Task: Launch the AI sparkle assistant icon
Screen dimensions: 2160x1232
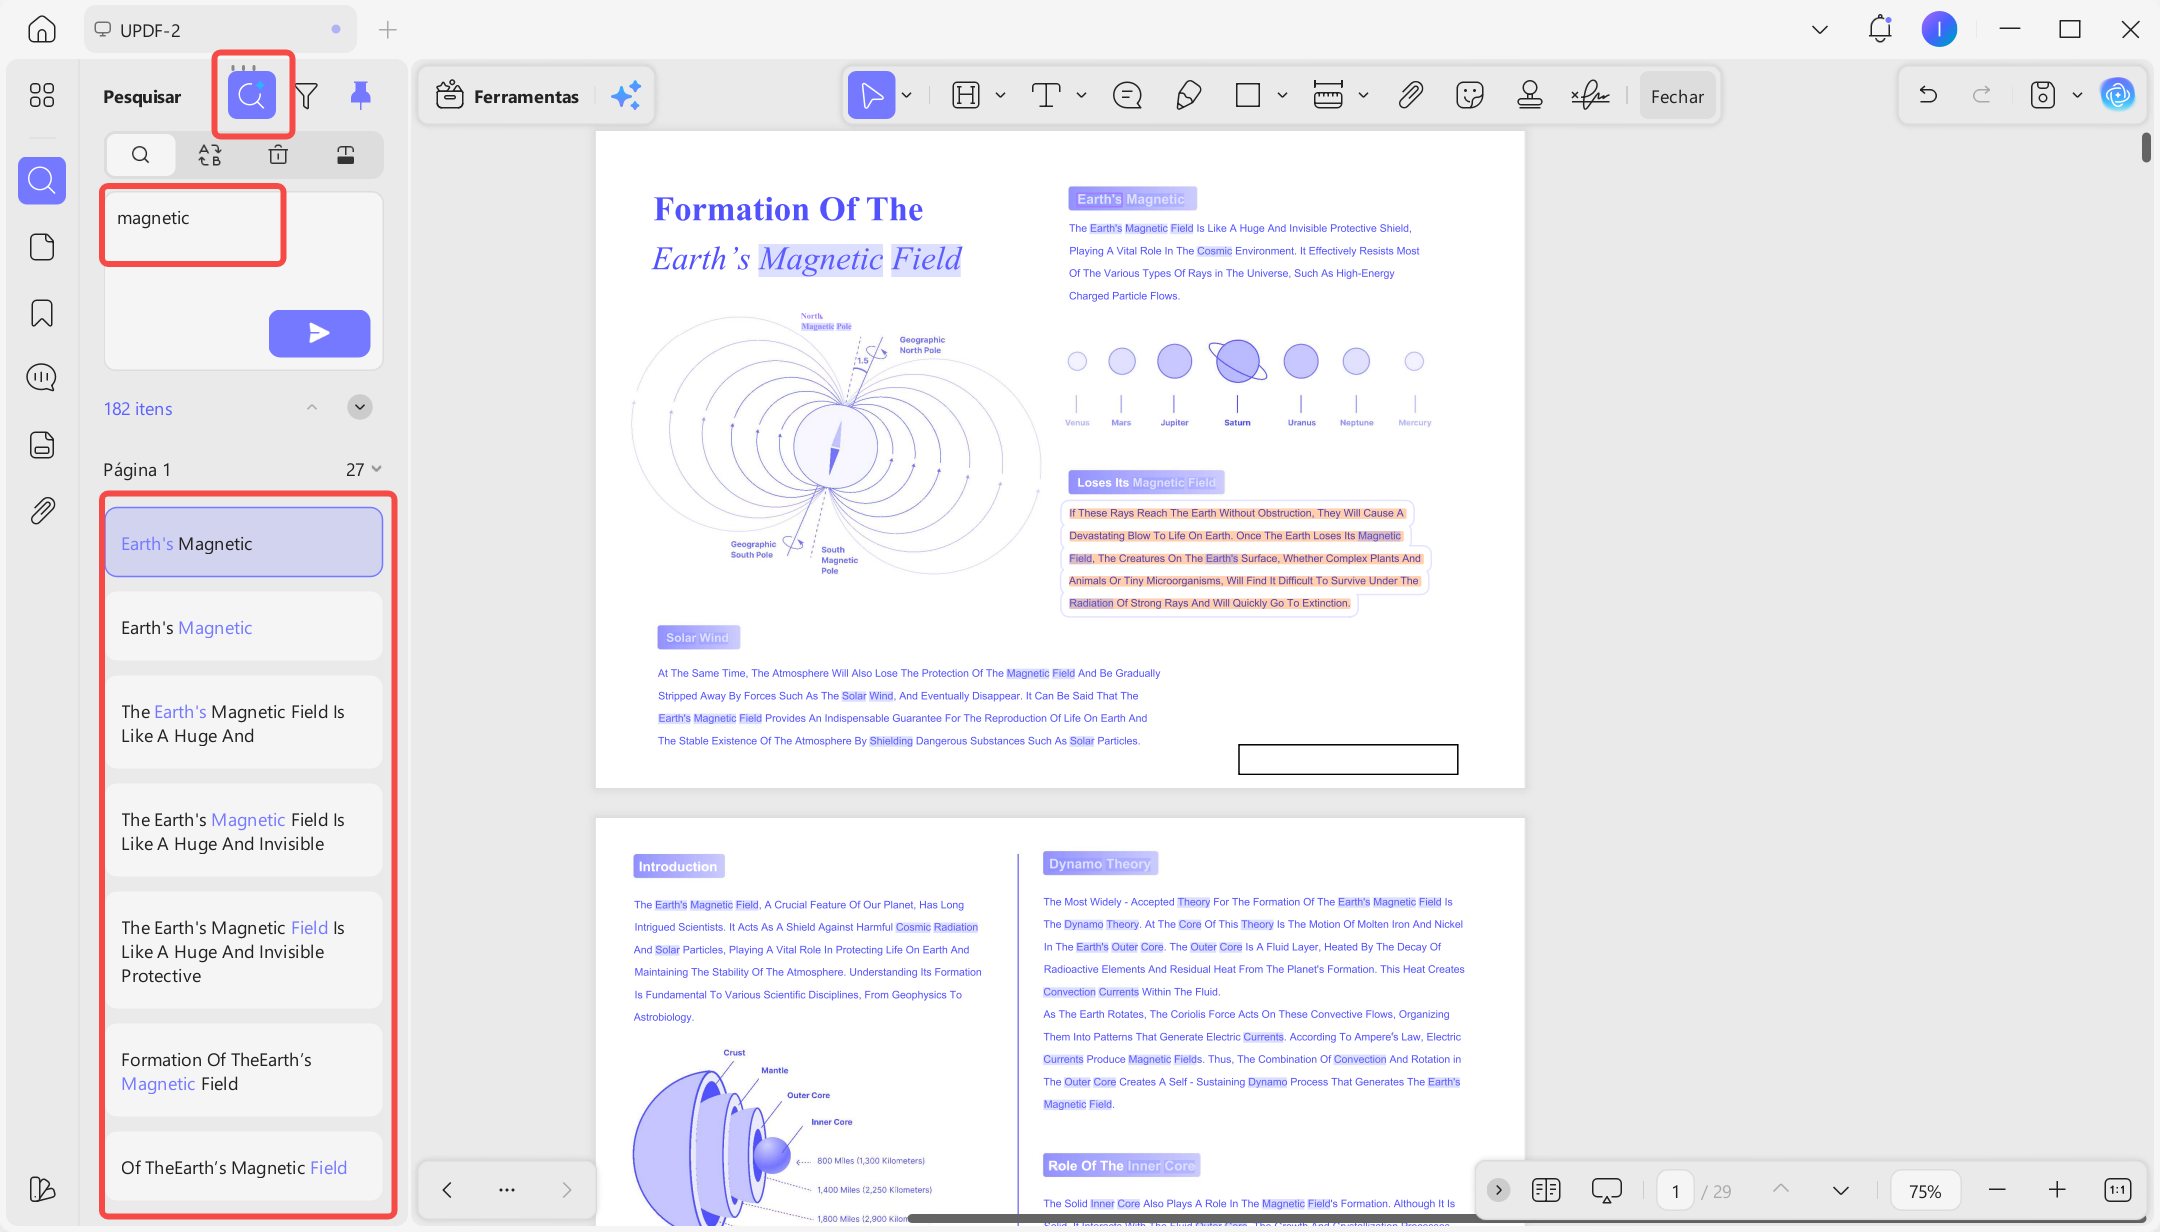Action: [x=627, y=96]
